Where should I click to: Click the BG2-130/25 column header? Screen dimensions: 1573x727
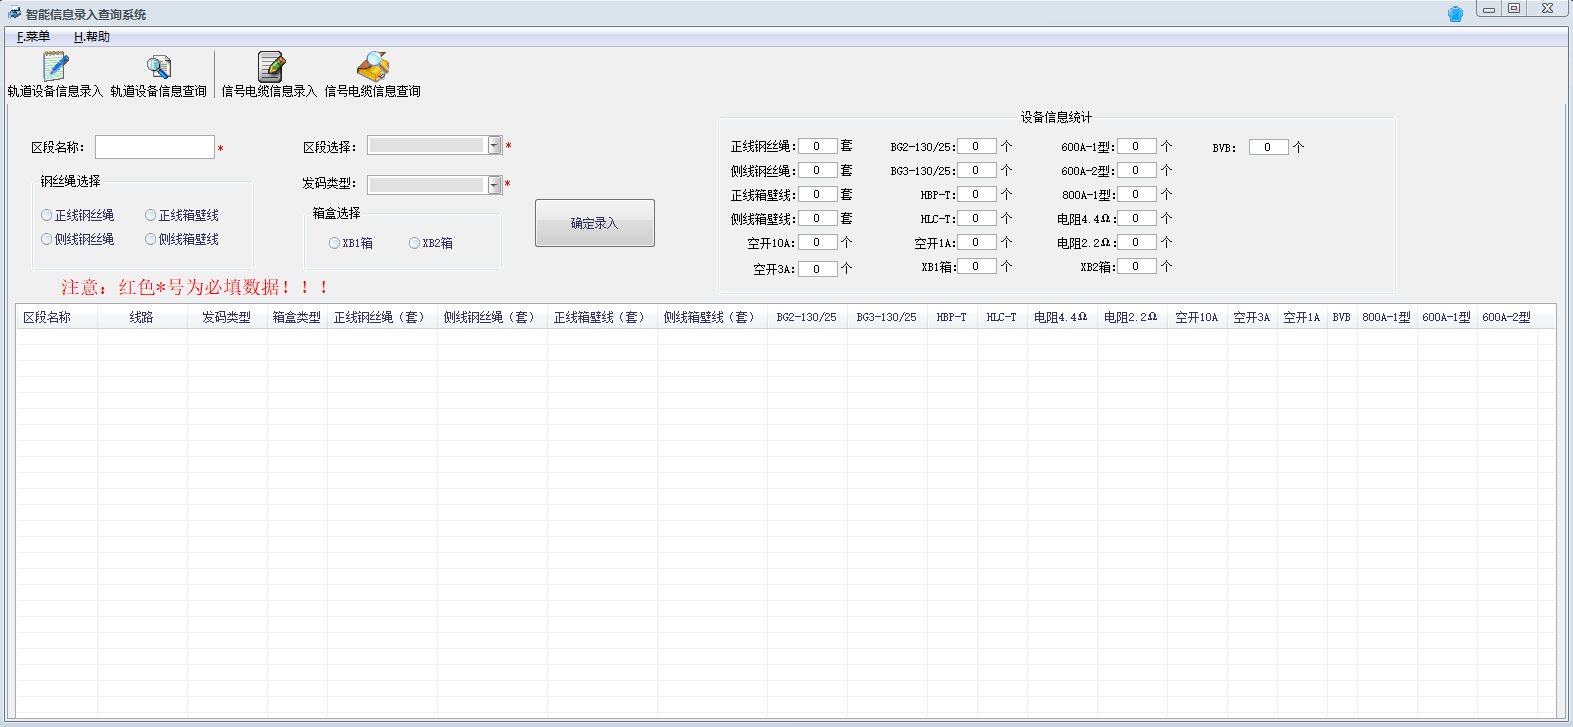tap(806, 317)
